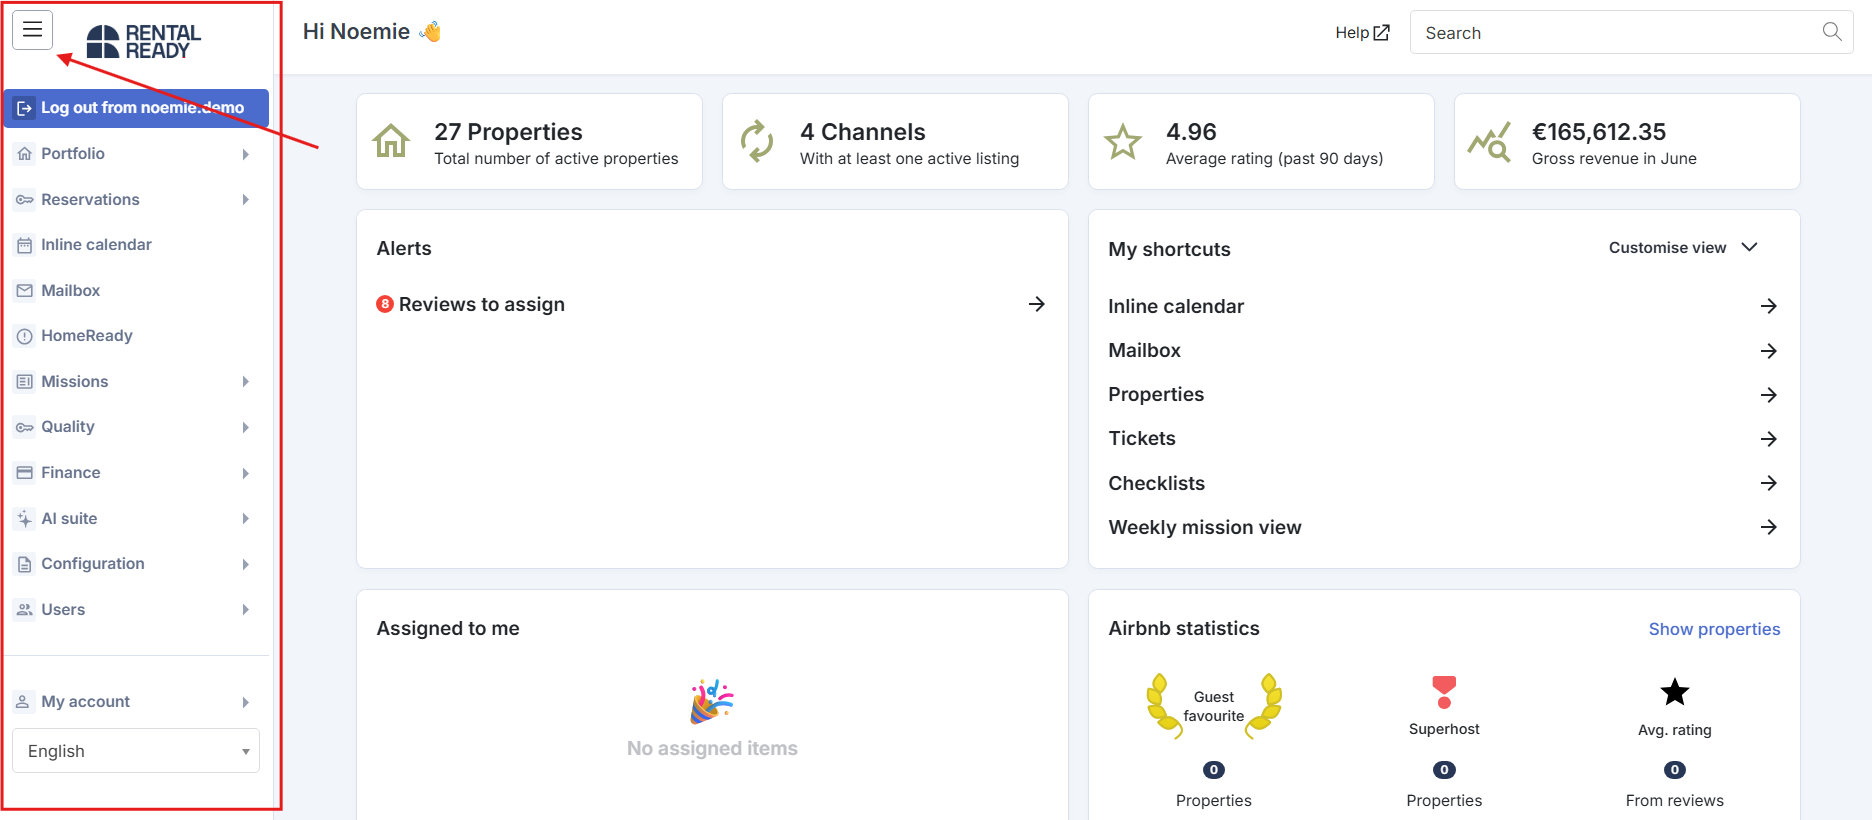The height and width of the screenshot is (820, 1872).
Task: Click the house icon on the Properties card
Action: 391,141
